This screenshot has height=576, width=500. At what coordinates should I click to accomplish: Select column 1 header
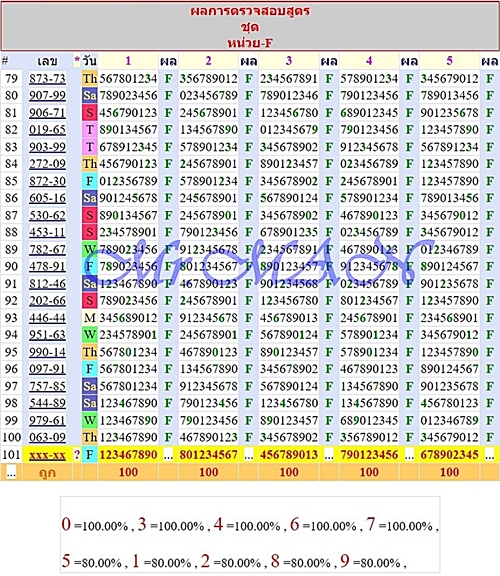pos(128,61)
